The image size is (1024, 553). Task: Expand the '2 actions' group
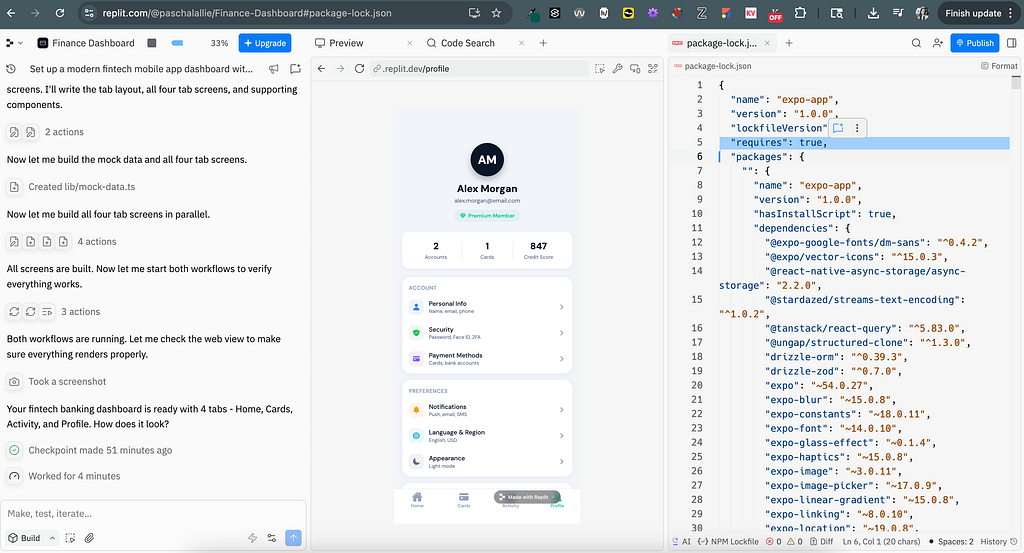(x=45, y=132)
